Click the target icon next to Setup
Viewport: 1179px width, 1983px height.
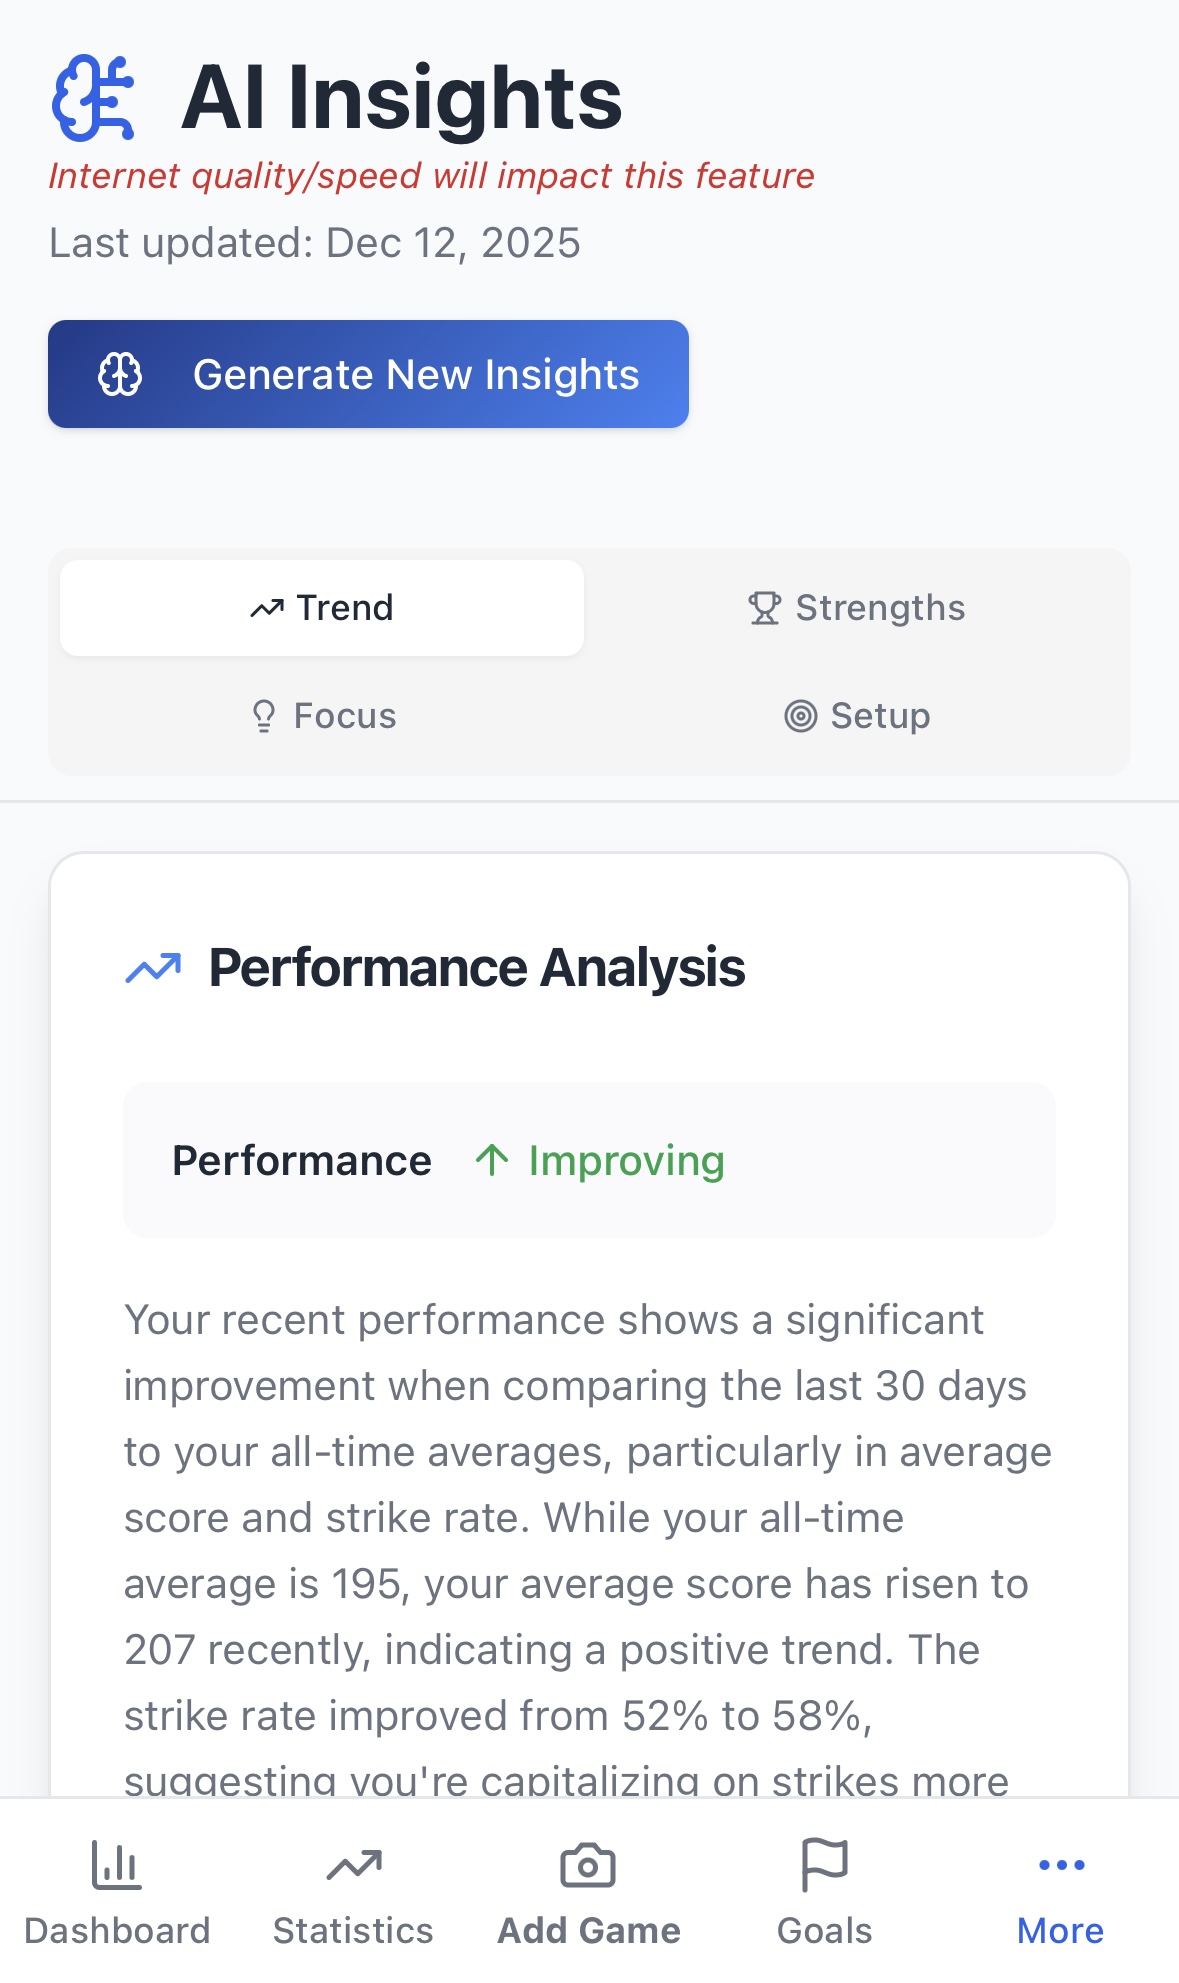tap(798, 715)
